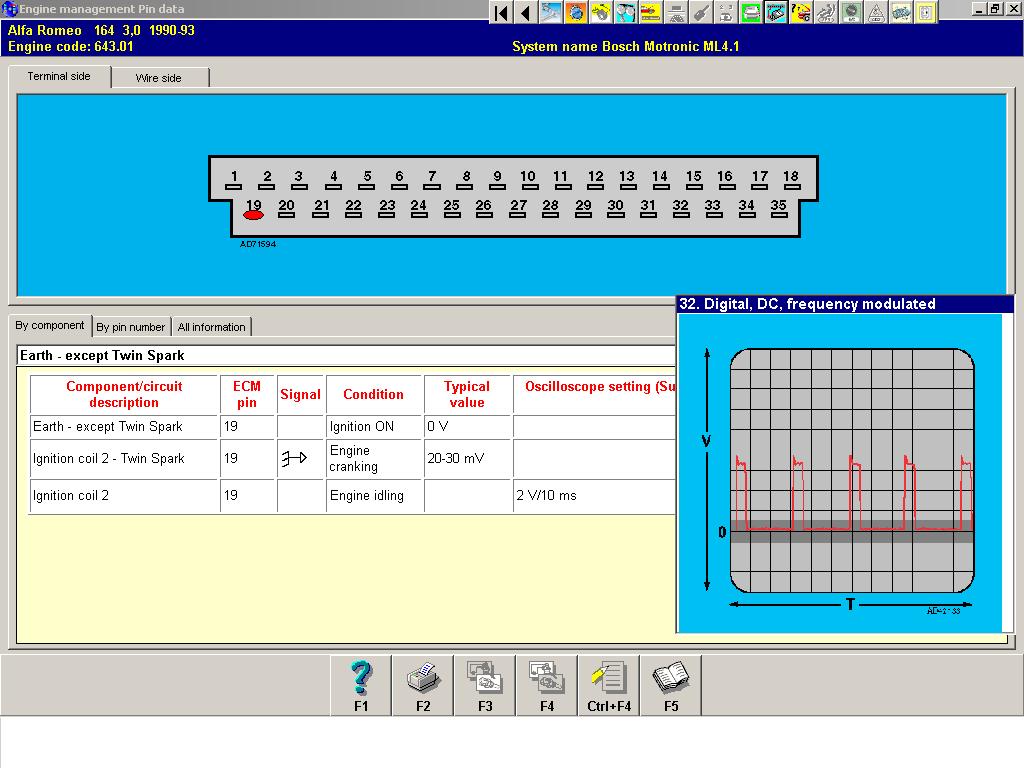Open the F5 open book manual
Image resolution: width=1024 pixels, height=768 pixels.
pyautogui.click(x=671, y=685)
